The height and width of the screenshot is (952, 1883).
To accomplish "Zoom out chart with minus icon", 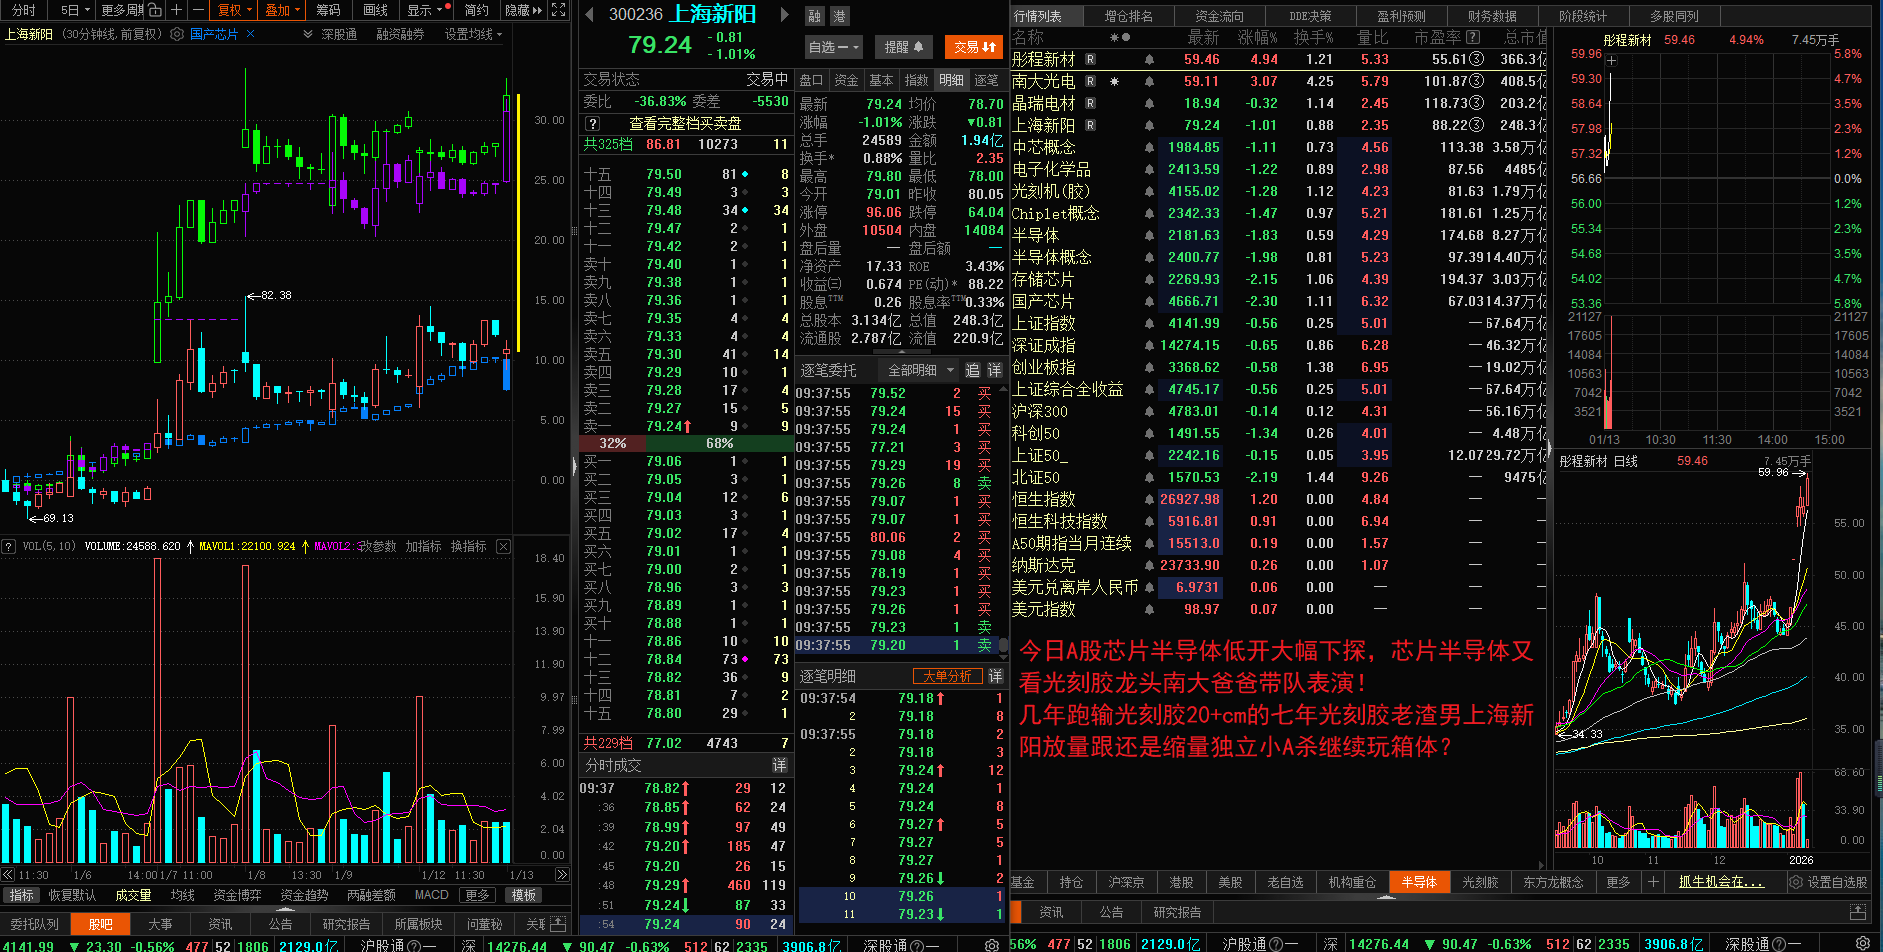I will tap(198, 10).
